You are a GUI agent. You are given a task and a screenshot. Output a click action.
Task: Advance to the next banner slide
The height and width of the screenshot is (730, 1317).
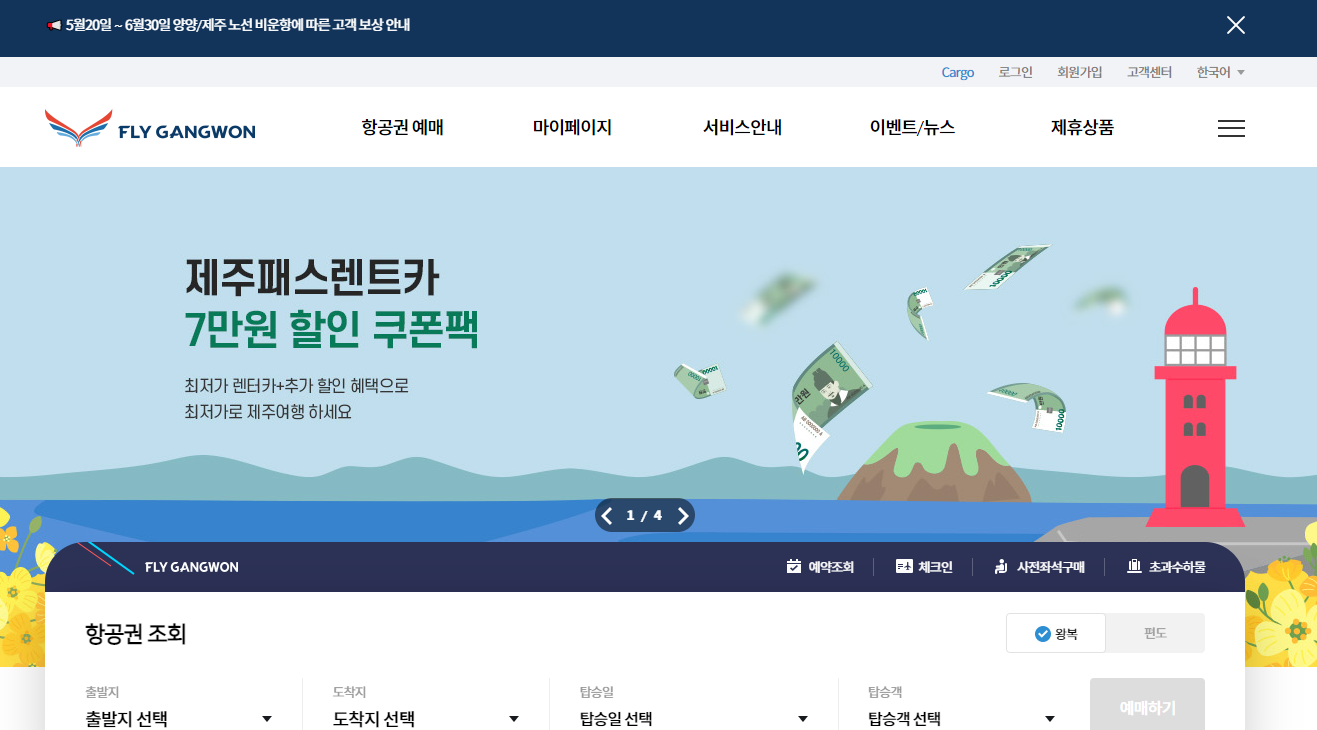[x=683, y=515]
